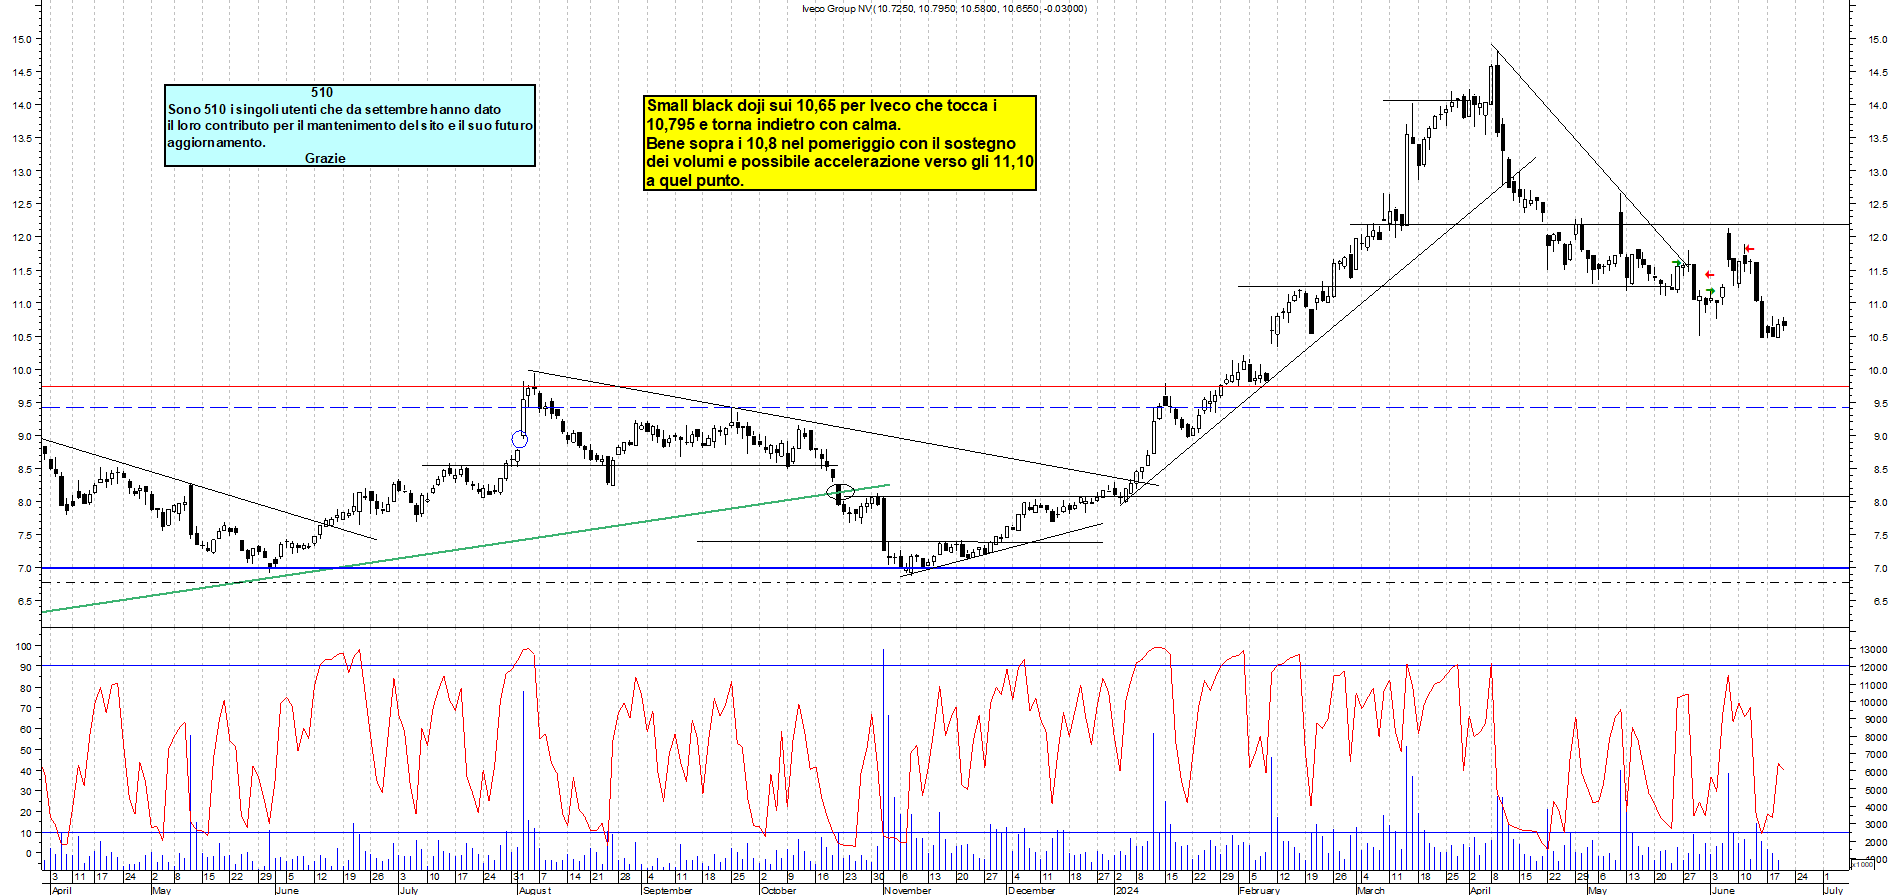The image size is (1890, 895).
Task: Select the cyan box heading '510'
Action: [x=322, y=92]
